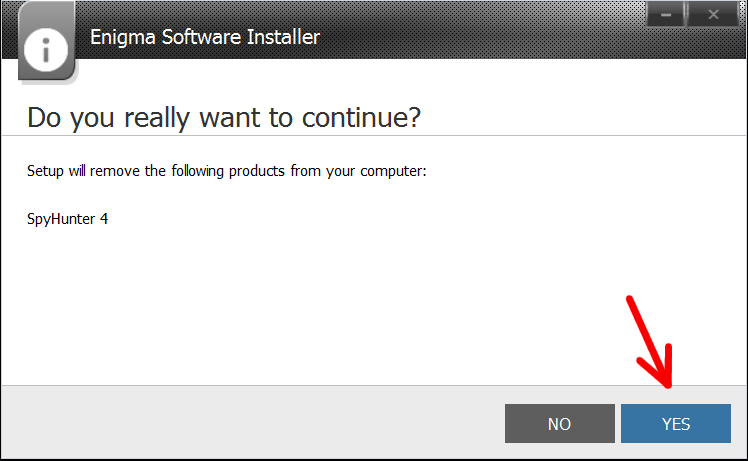Click the SpyHunter 4 product name
748x461 pixels.
tap(67, 219)
